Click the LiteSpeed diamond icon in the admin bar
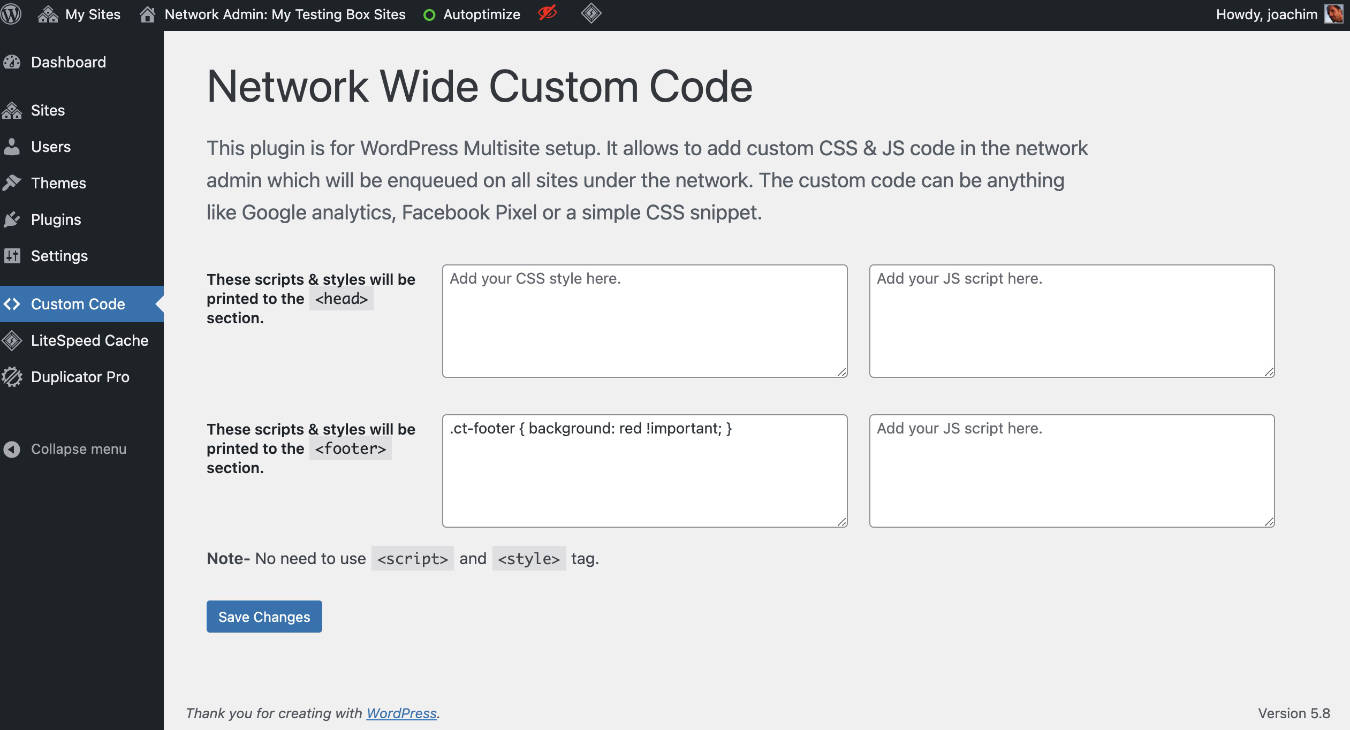 click(590, 14)
